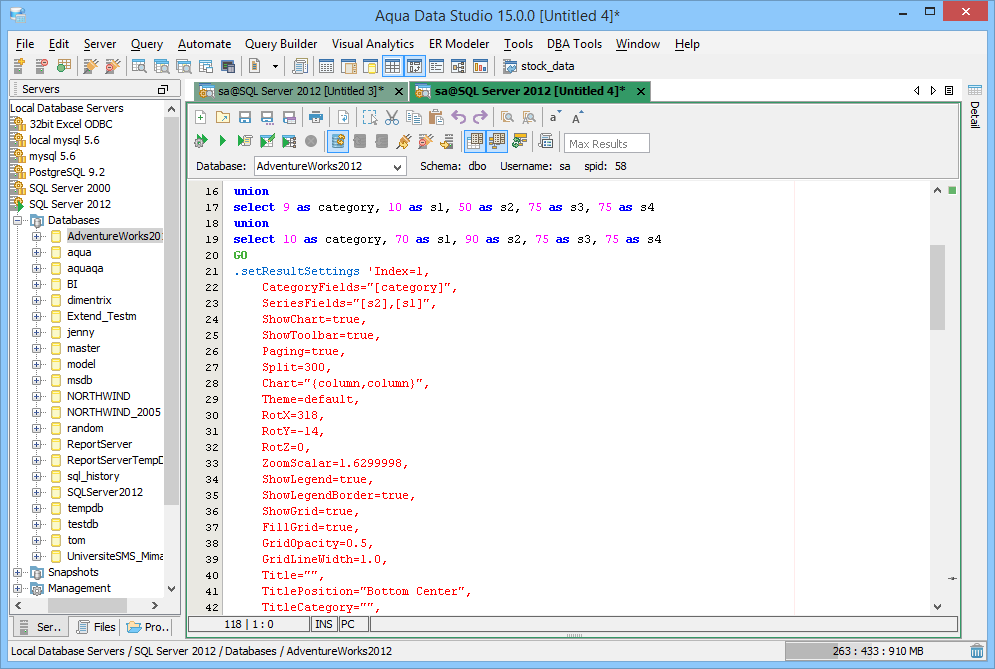Collapse the Databases tree node
This screenshot has width=995, height=669.
tap(18, 220)
